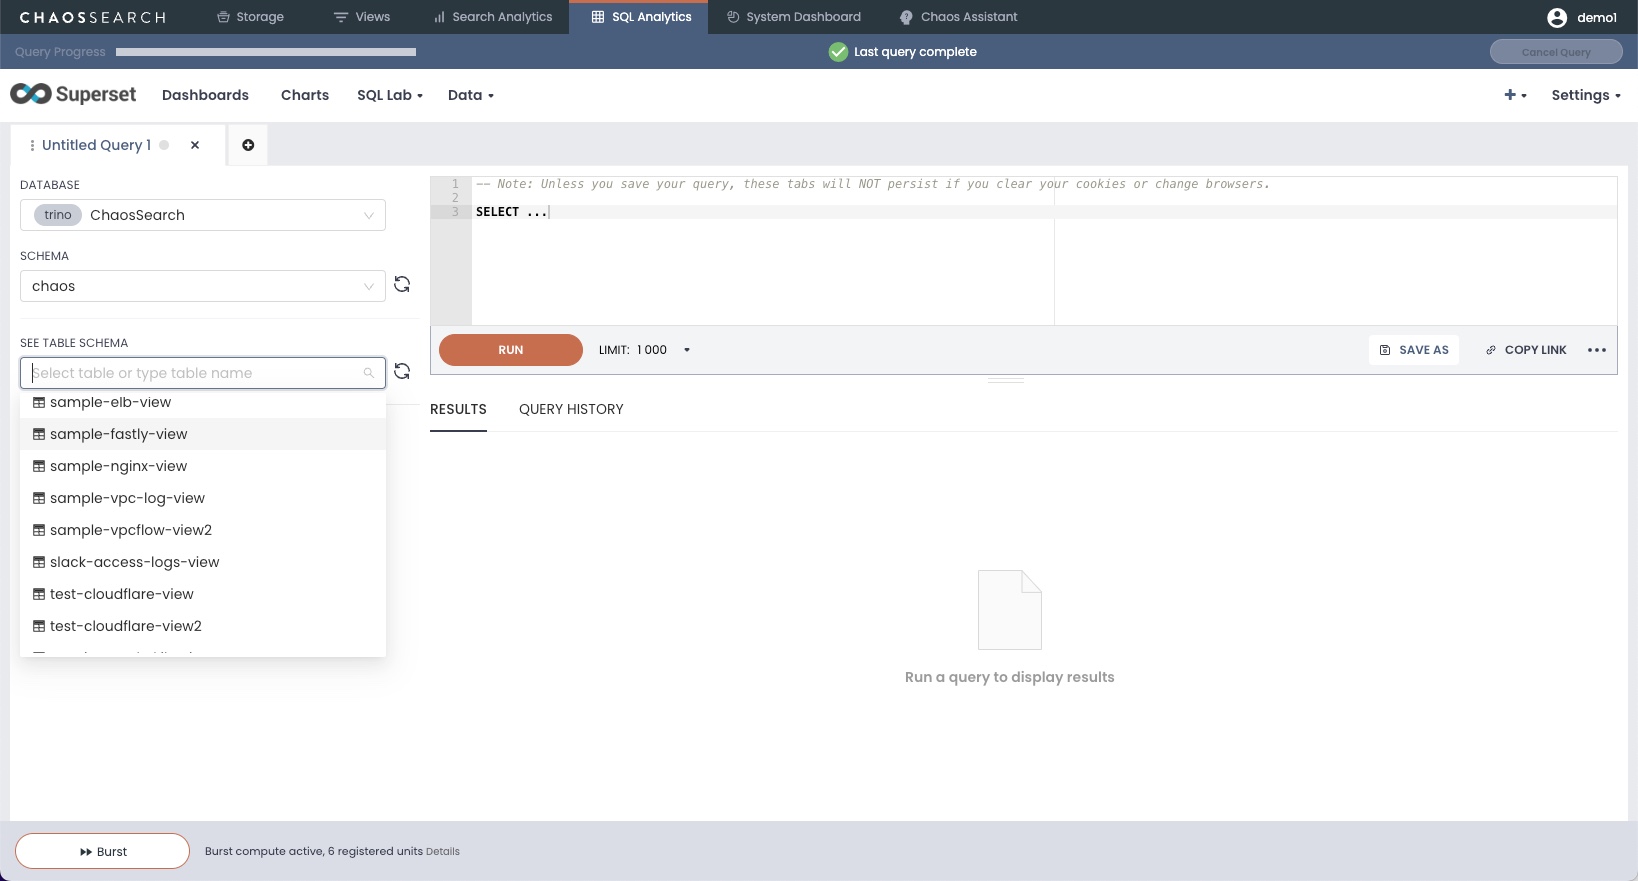Expand the SQL Lab menu

[390, 95]
